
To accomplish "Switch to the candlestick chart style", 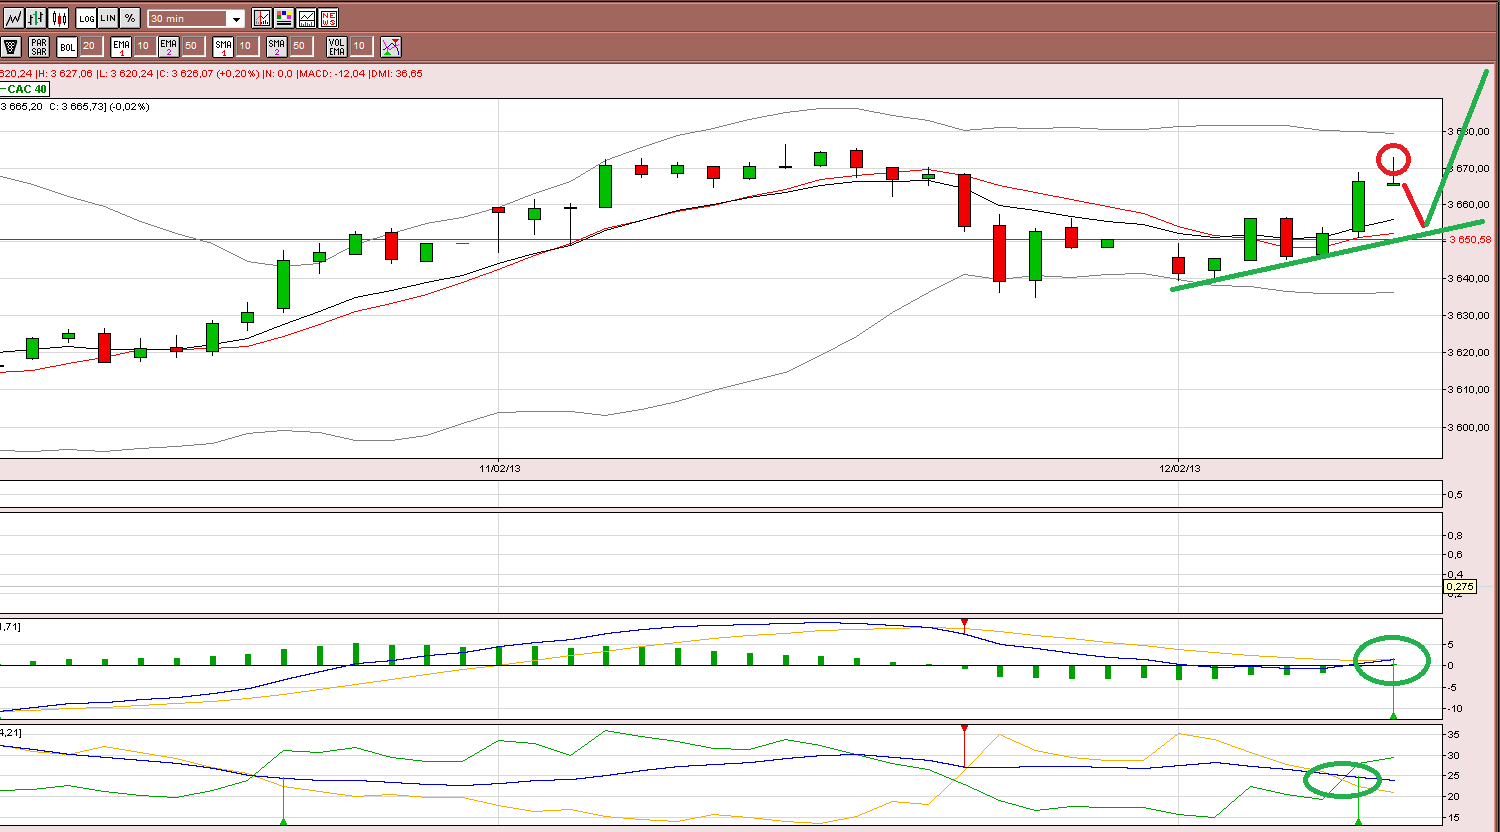I will point(58,18).
